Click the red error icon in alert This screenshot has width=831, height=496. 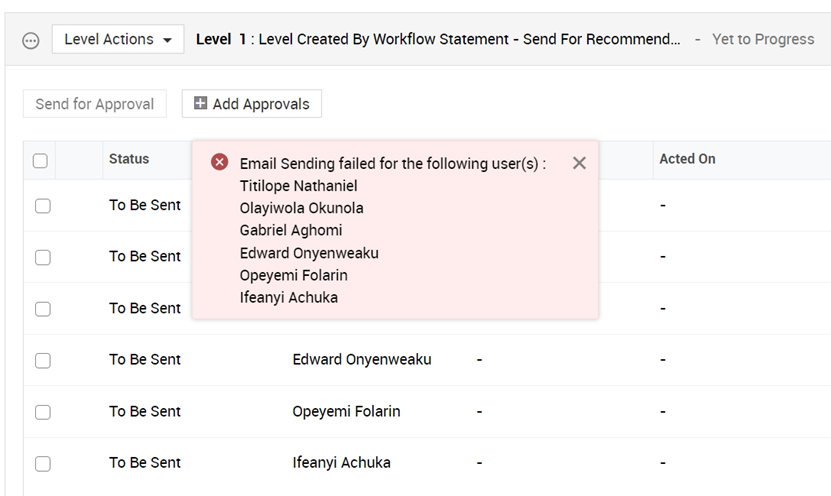click(x=220, y=163)
